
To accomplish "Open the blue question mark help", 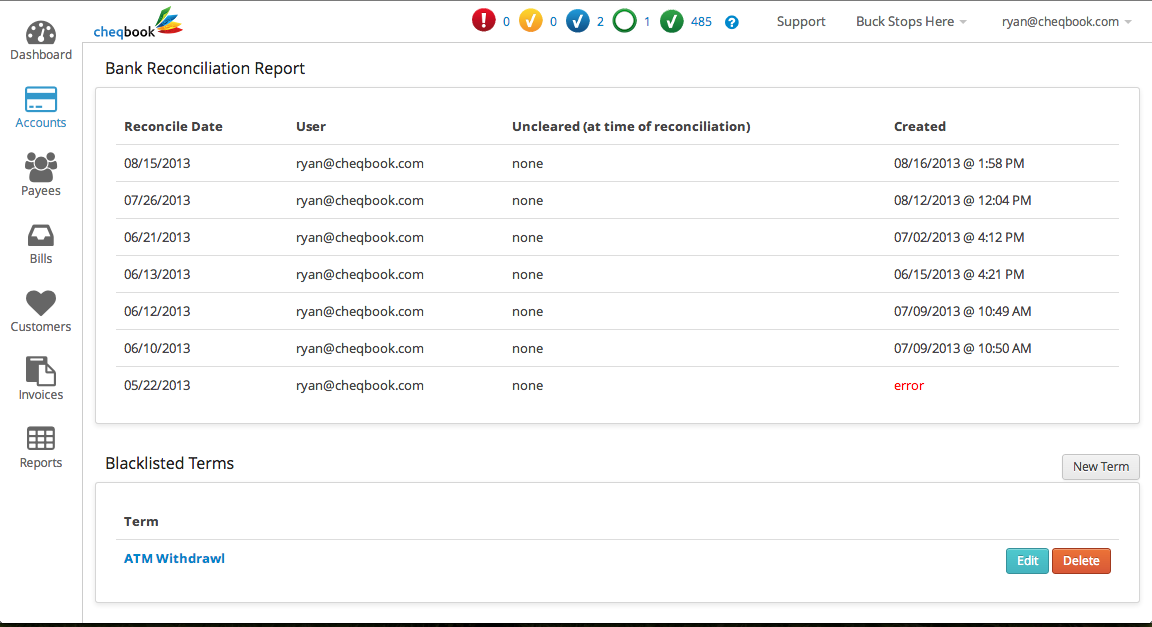I will 732,22.
